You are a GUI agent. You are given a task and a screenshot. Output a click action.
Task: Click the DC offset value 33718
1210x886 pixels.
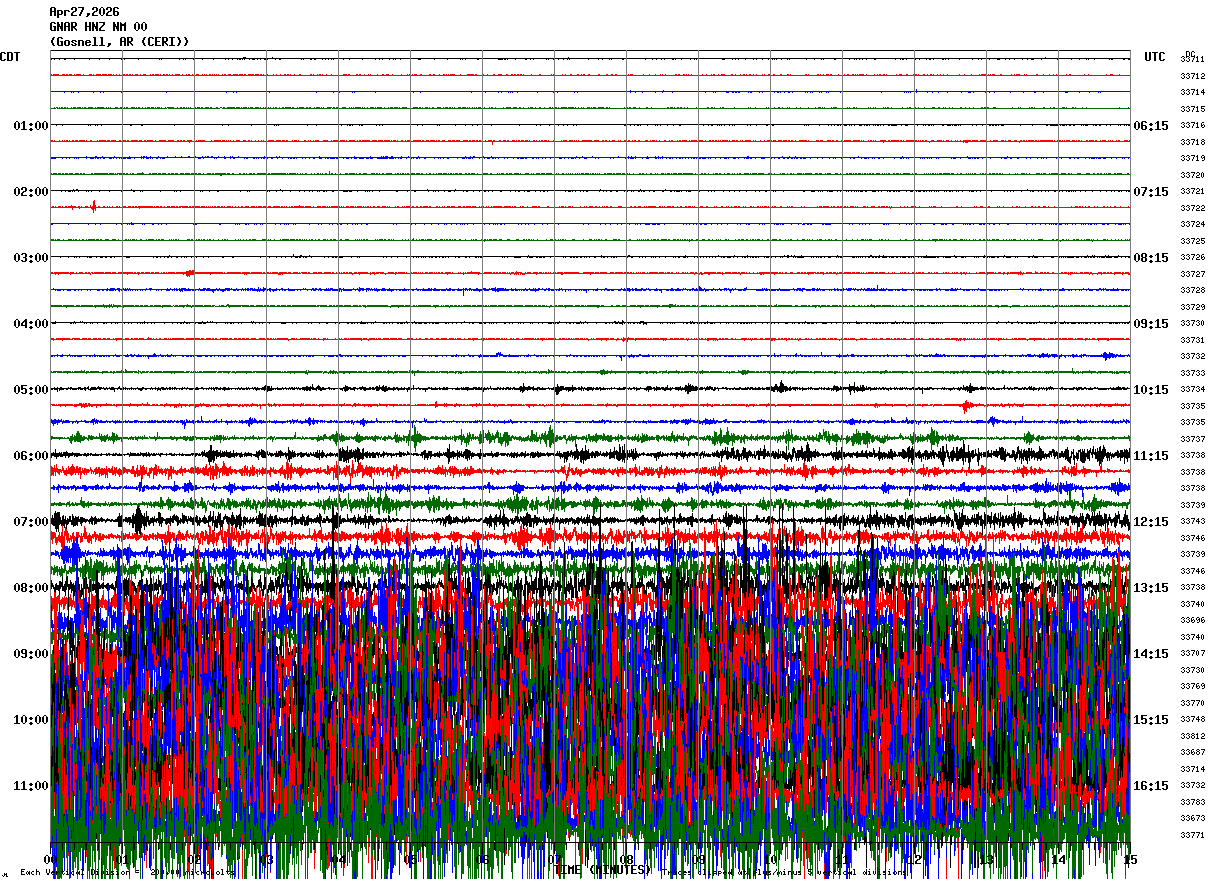[1192, 143]
